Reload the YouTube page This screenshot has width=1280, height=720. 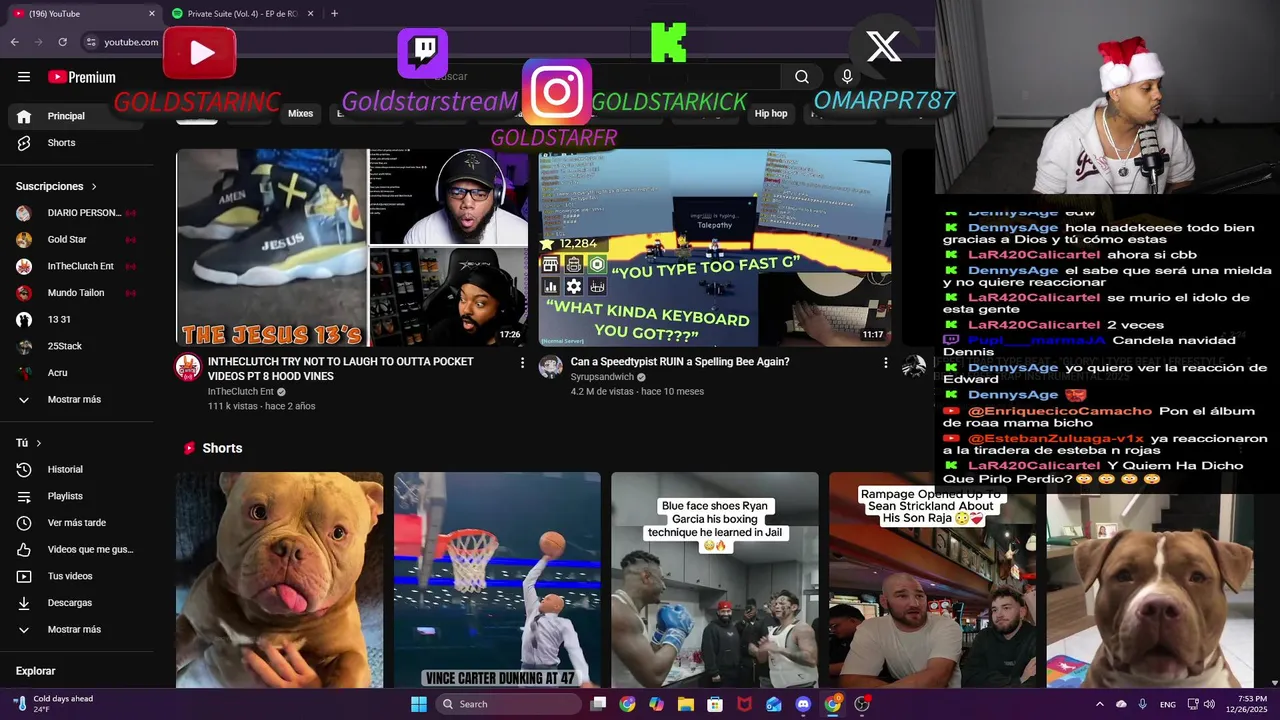(x=62, y=42)
